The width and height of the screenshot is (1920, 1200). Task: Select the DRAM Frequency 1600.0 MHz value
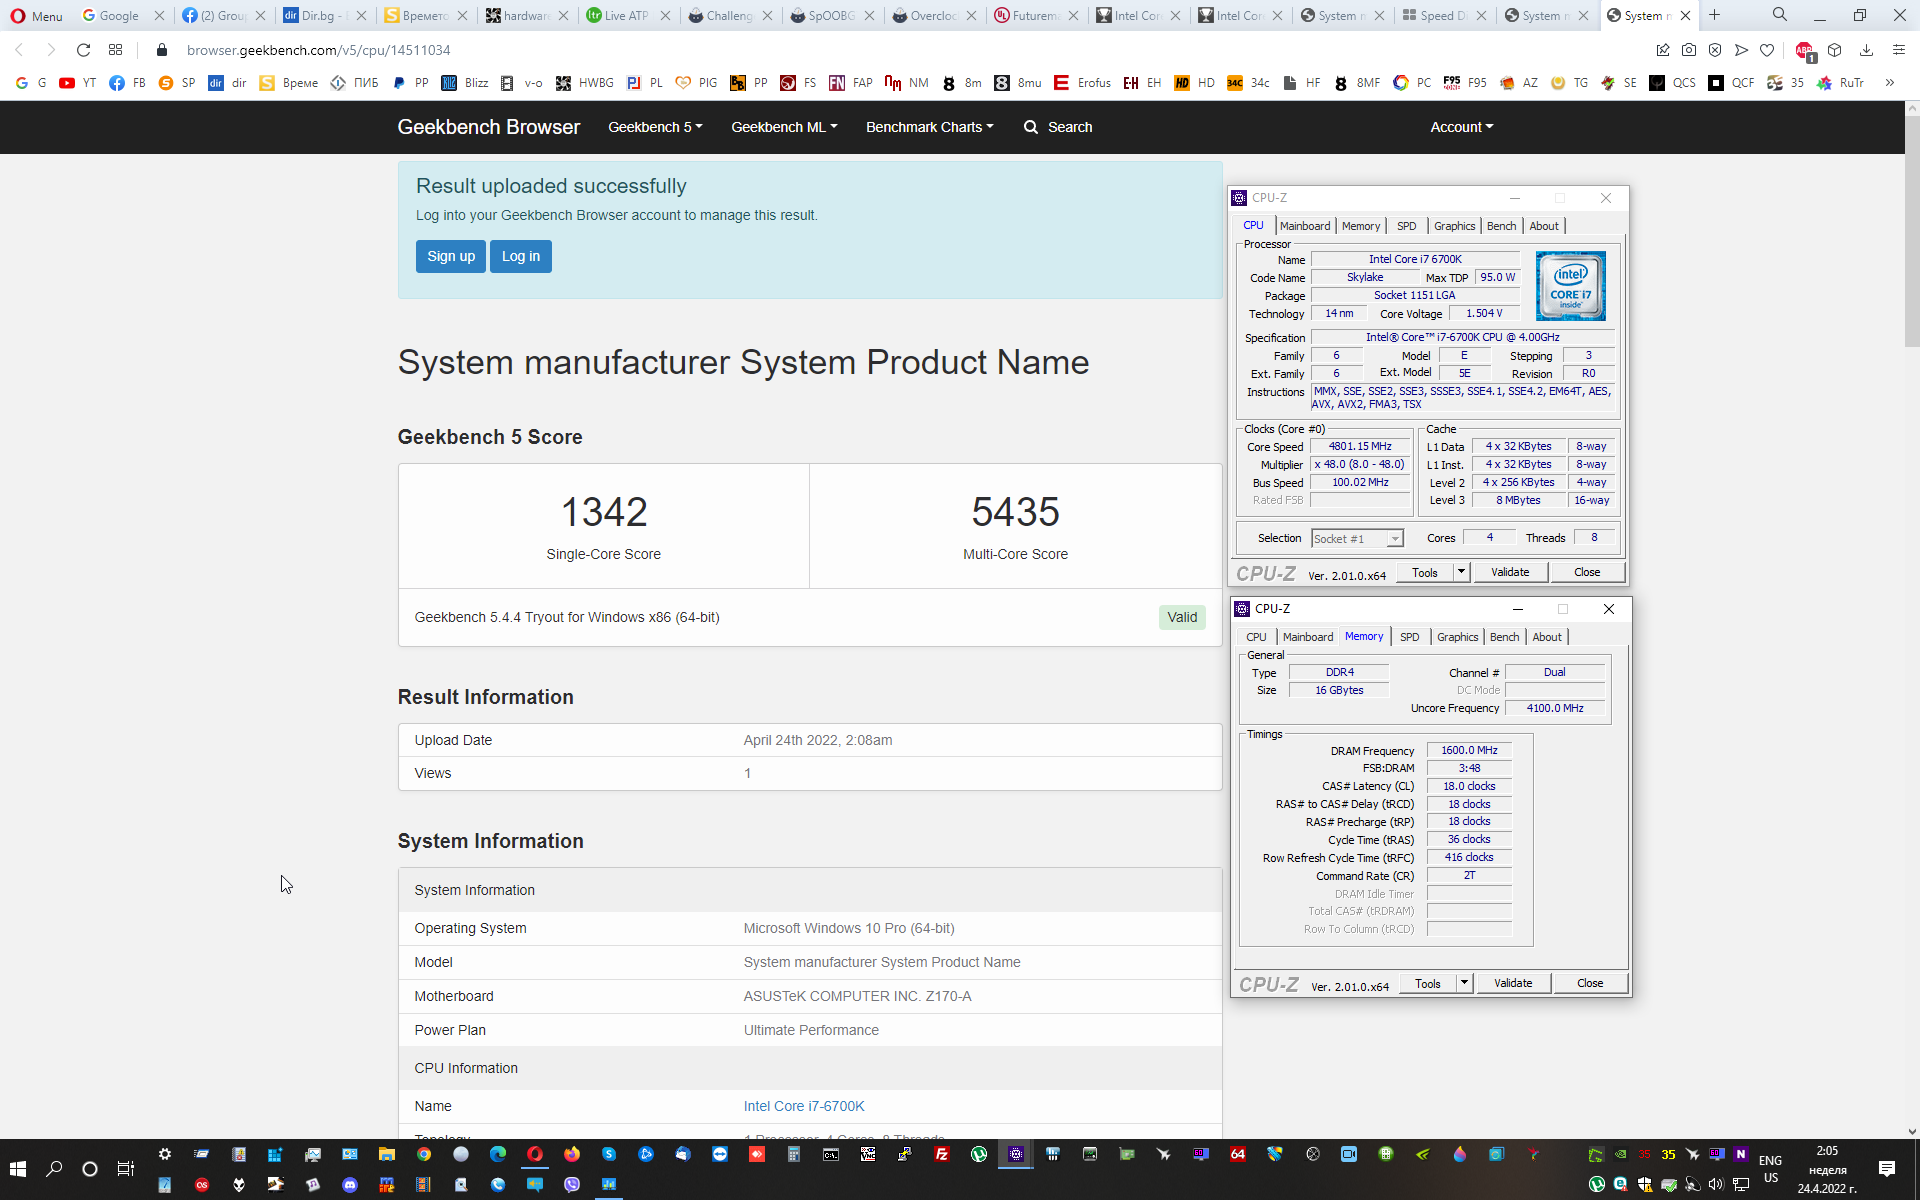click(x=1469, y=750)
